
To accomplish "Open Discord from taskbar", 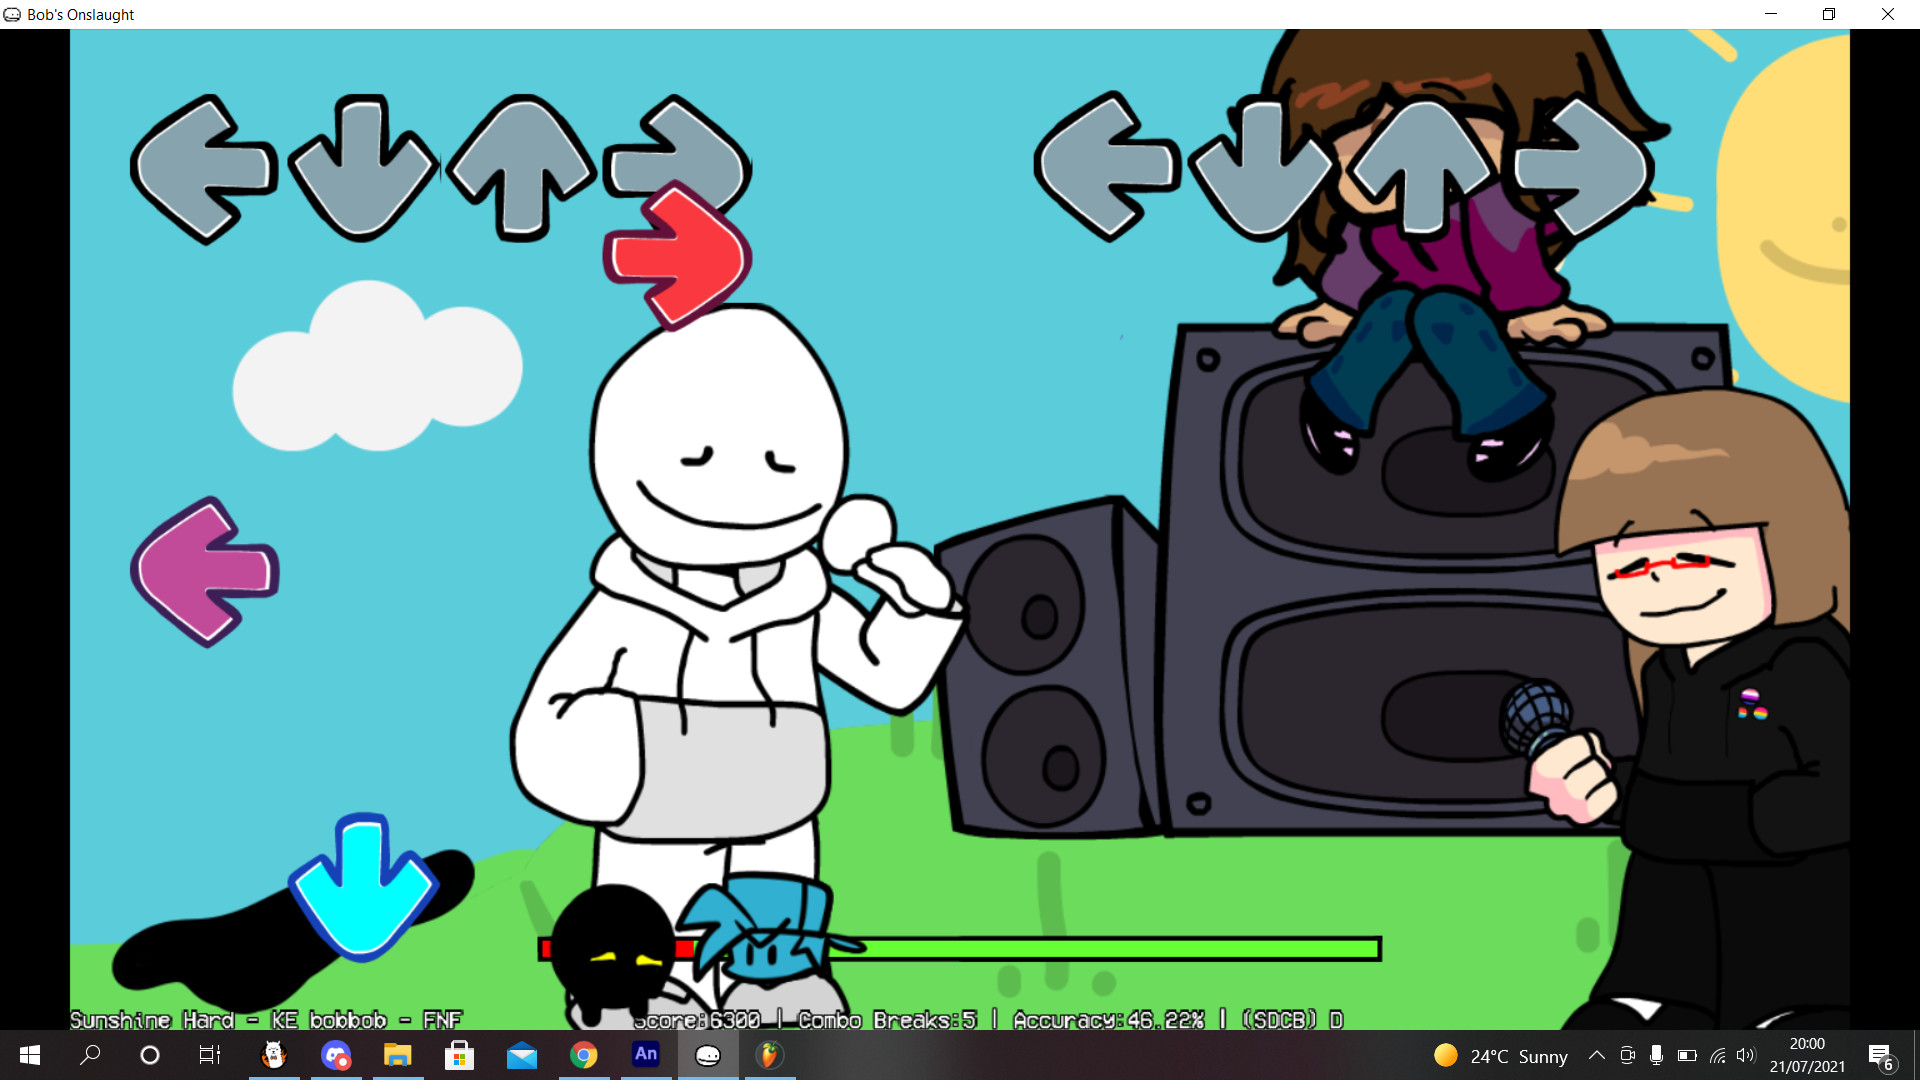I will tap(336, 1054).
